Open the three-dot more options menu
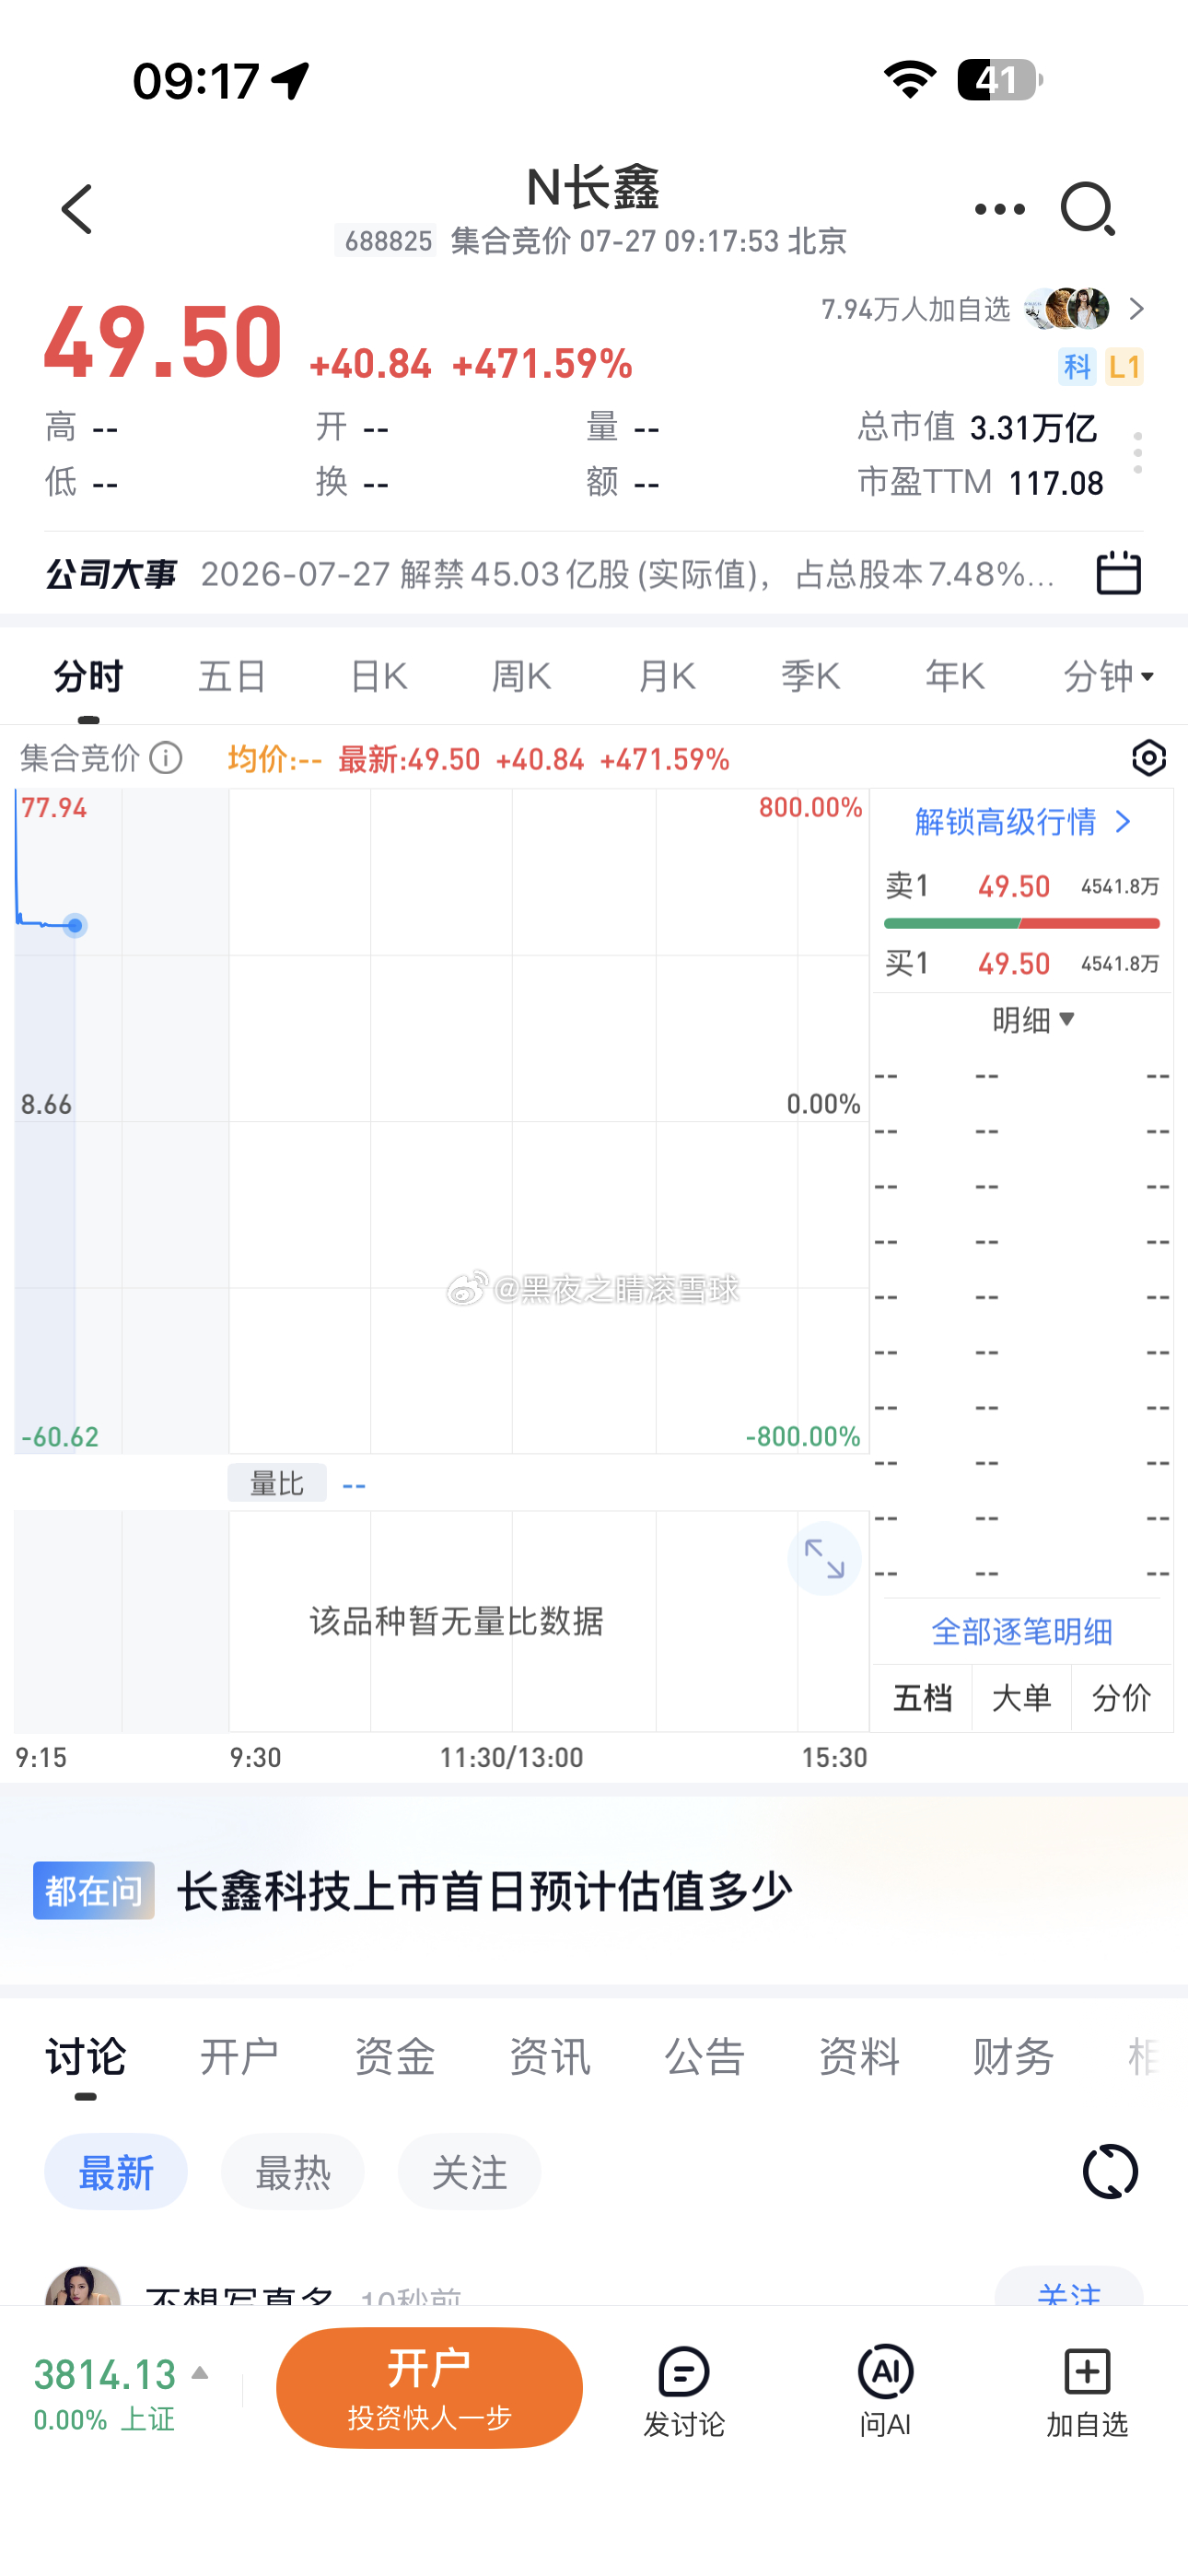This screenshot has height=2576, width=1188. (x=999, y=209)
